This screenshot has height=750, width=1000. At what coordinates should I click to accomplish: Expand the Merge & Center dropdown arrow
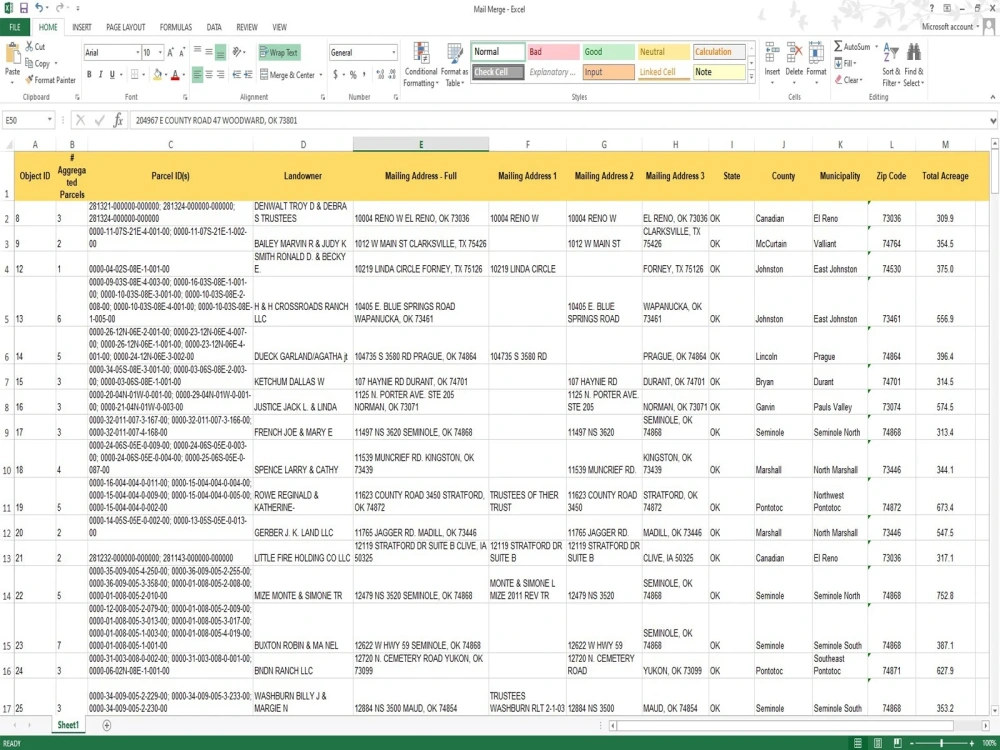(320, 75)
